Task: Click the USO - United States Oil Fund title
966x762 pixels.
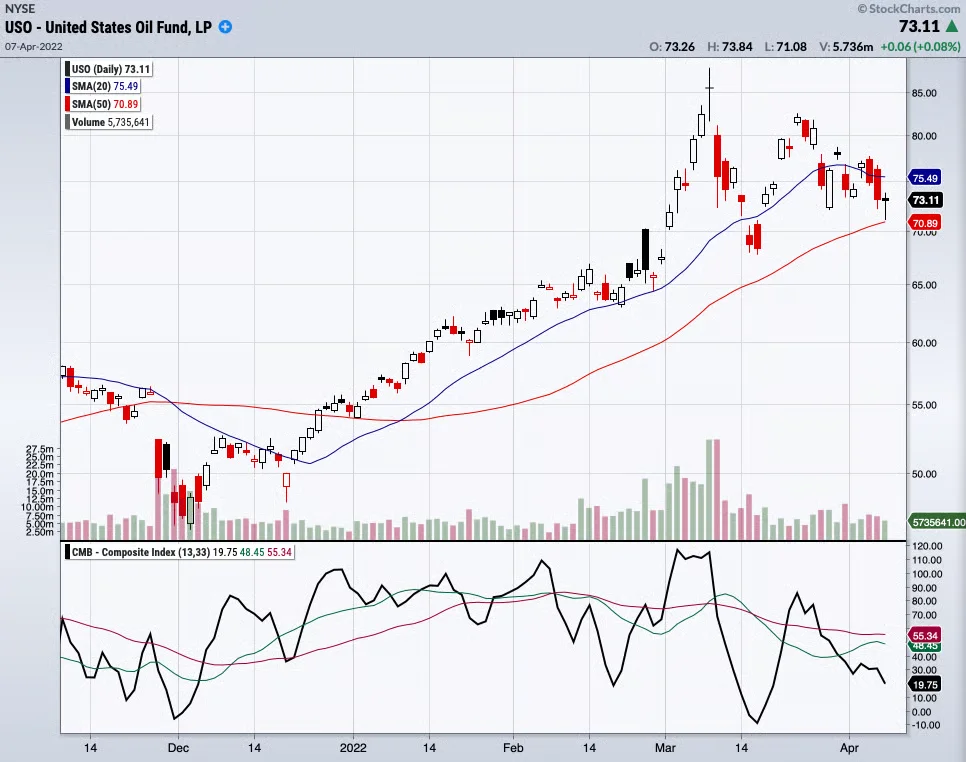Action: (108, 27)
